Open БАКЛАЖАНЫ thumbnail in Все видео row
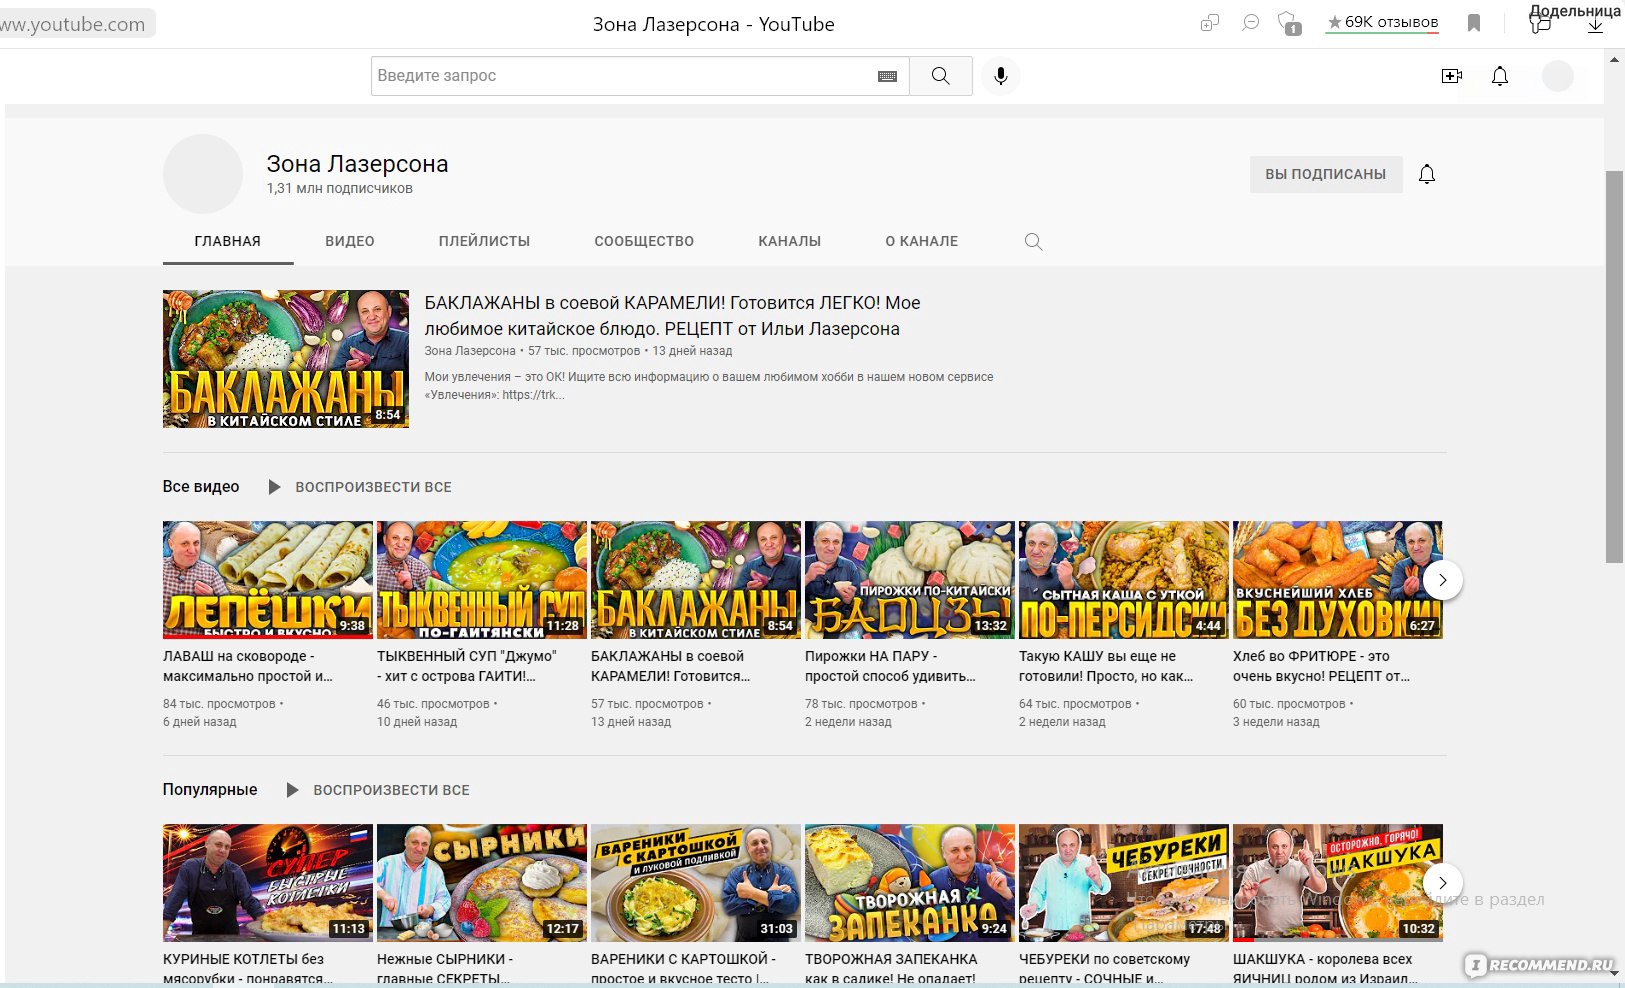This screenshot has width=1625, height=988. point(696,580)
